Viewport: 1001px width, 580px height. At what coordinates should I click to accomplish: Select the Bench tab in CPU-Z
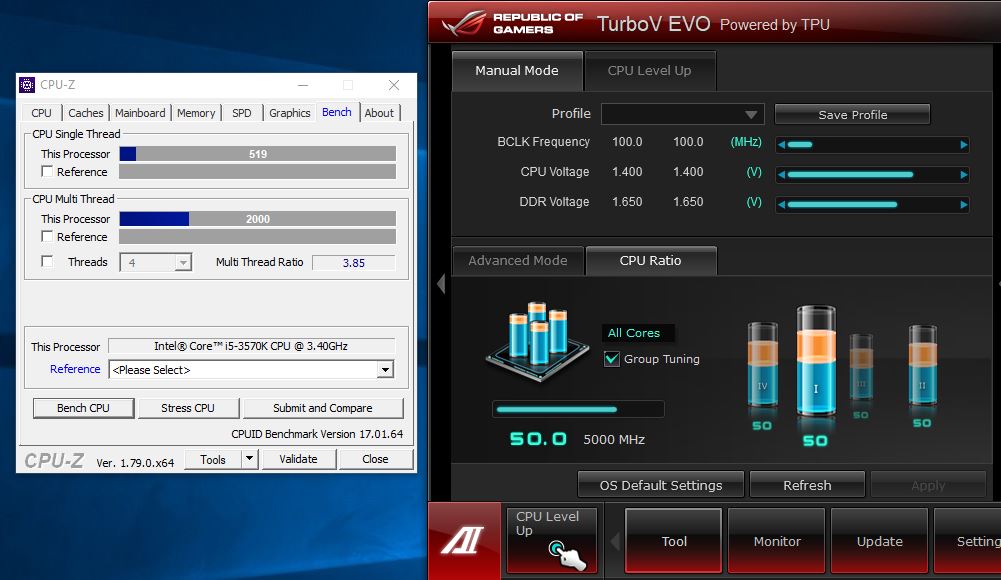[x=337, y=112]
